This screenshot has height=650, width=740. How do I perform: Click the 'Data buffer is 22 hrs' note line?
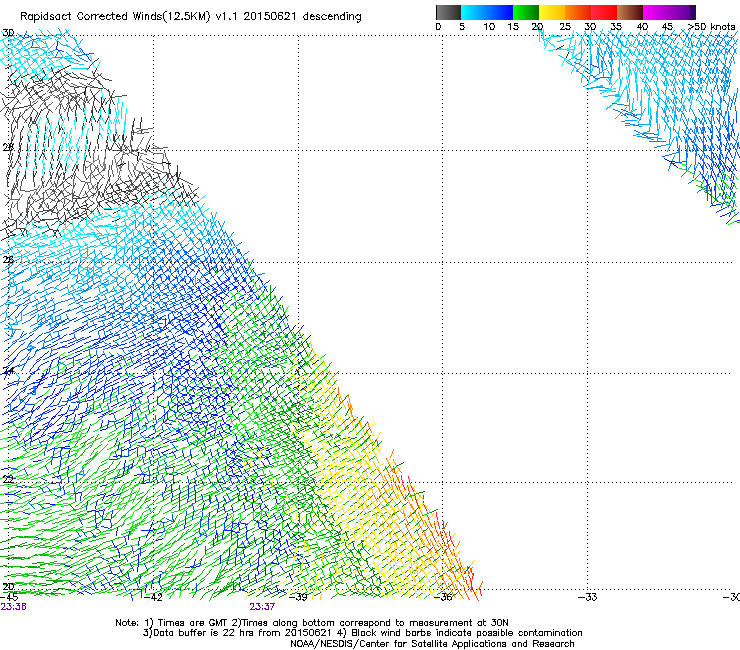pyautogui.click(x=362, y=633)
